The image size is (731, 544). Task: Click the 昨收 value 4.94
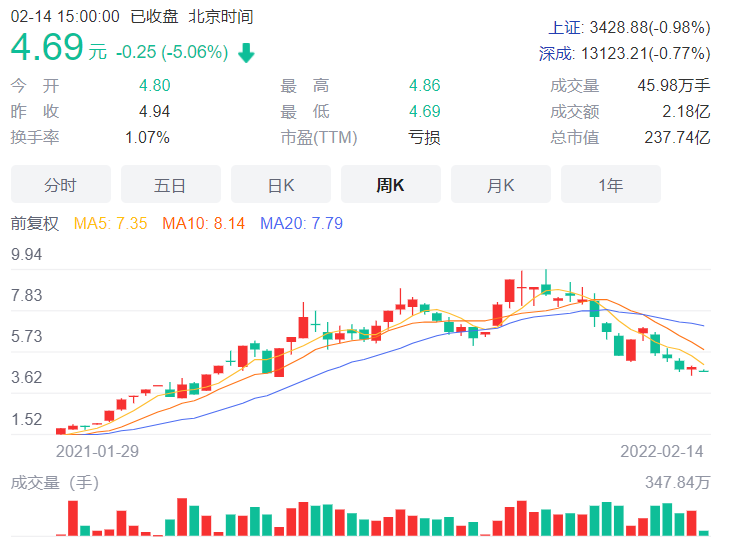tap(155, 111)
